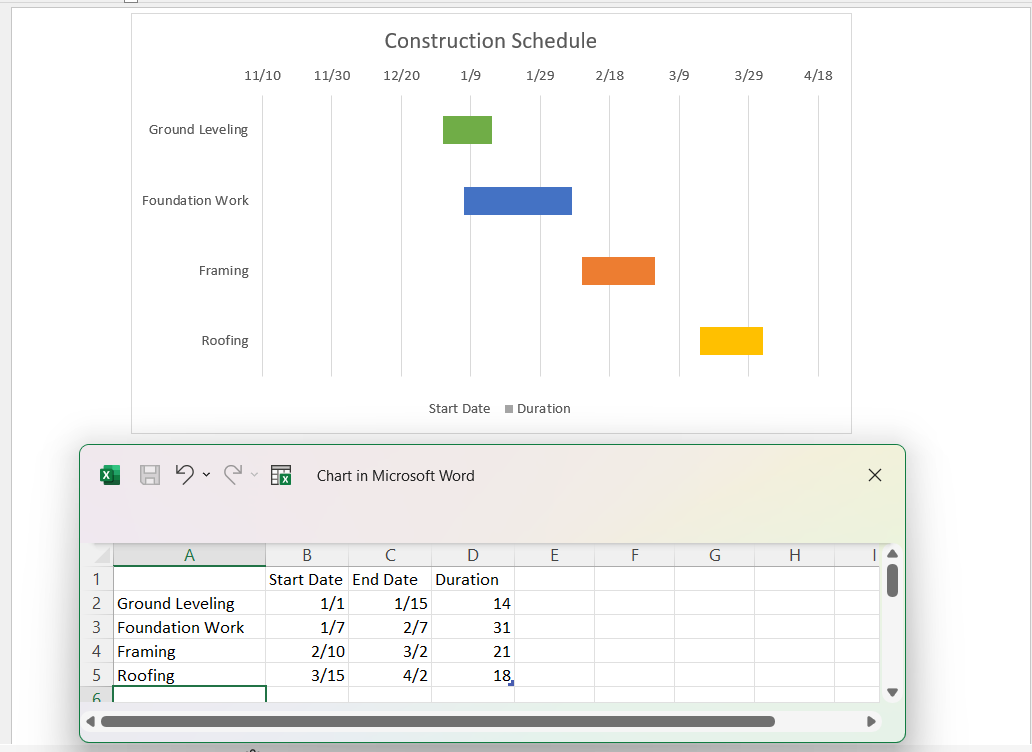Select column C header
This screenshot has width=1032, height=752.
point(390,555)
